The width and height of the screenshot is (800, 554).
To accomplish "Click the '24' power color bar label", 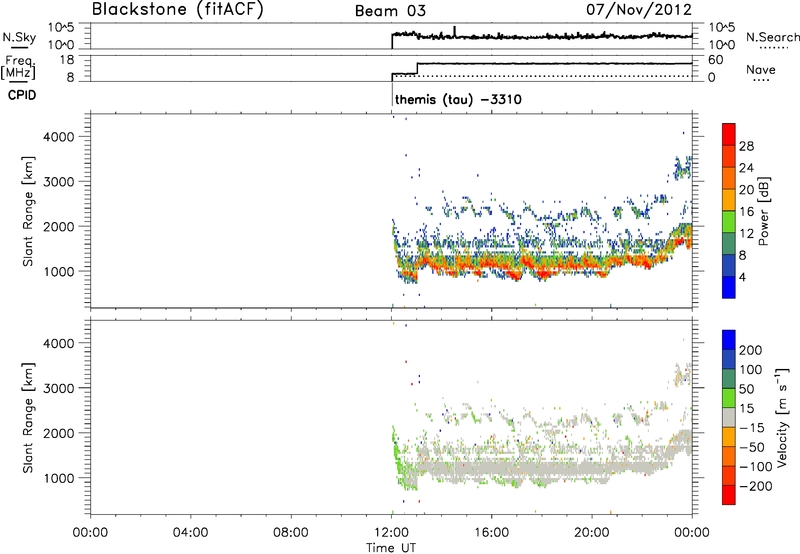I will 746,168.
